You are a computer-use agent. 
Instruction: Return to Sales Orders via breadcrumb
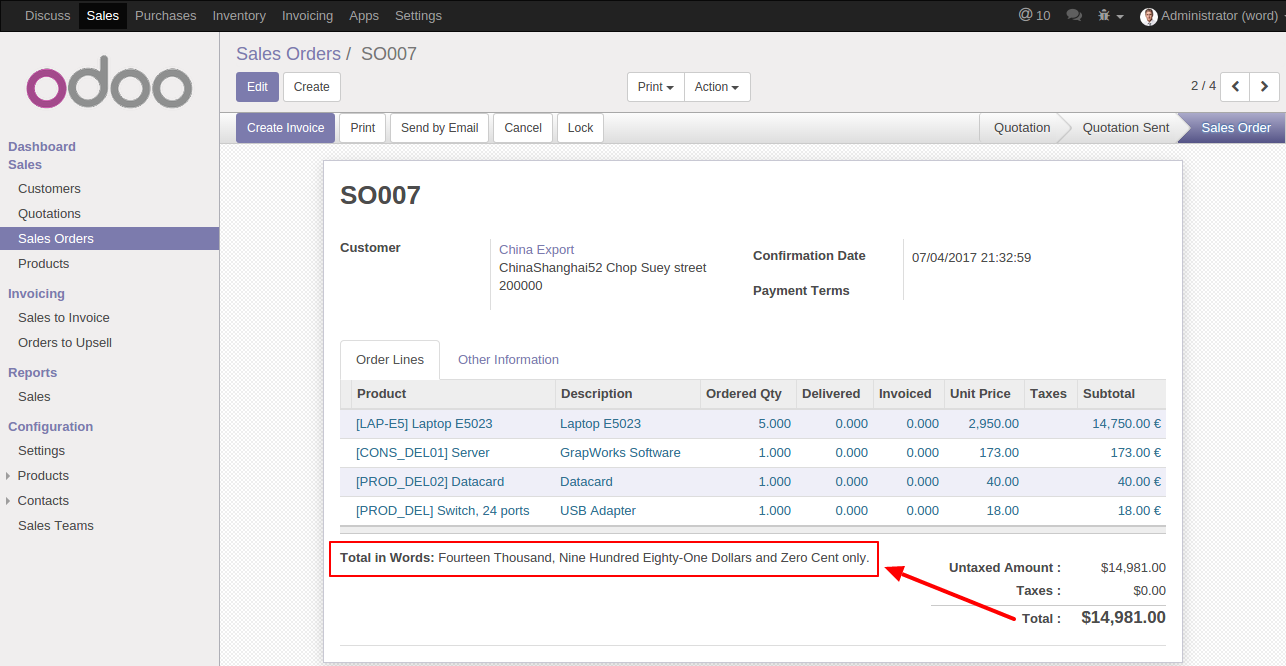pos(288,54)
